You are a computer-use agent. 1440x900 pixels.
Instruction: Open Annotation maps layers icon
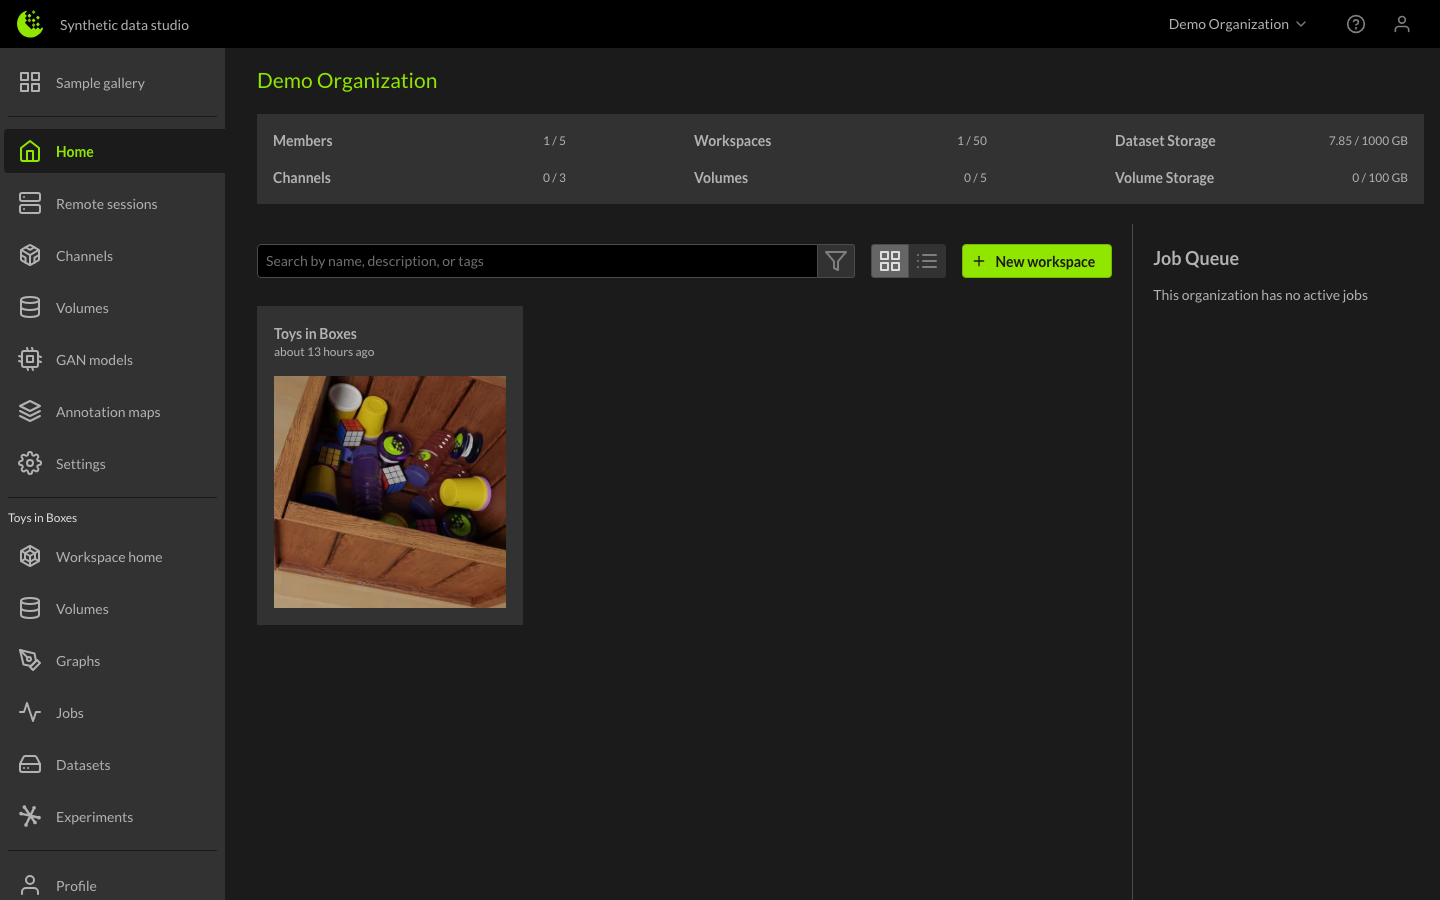pos(30,412)
